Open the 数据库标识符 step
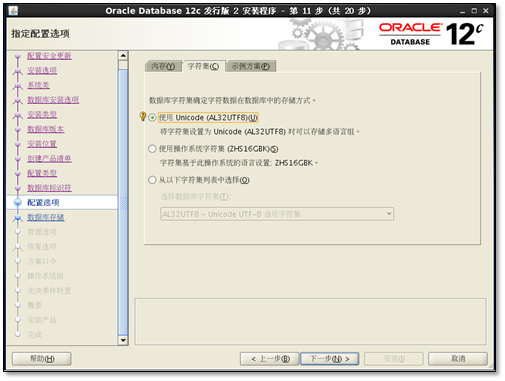 click(49, 188)
